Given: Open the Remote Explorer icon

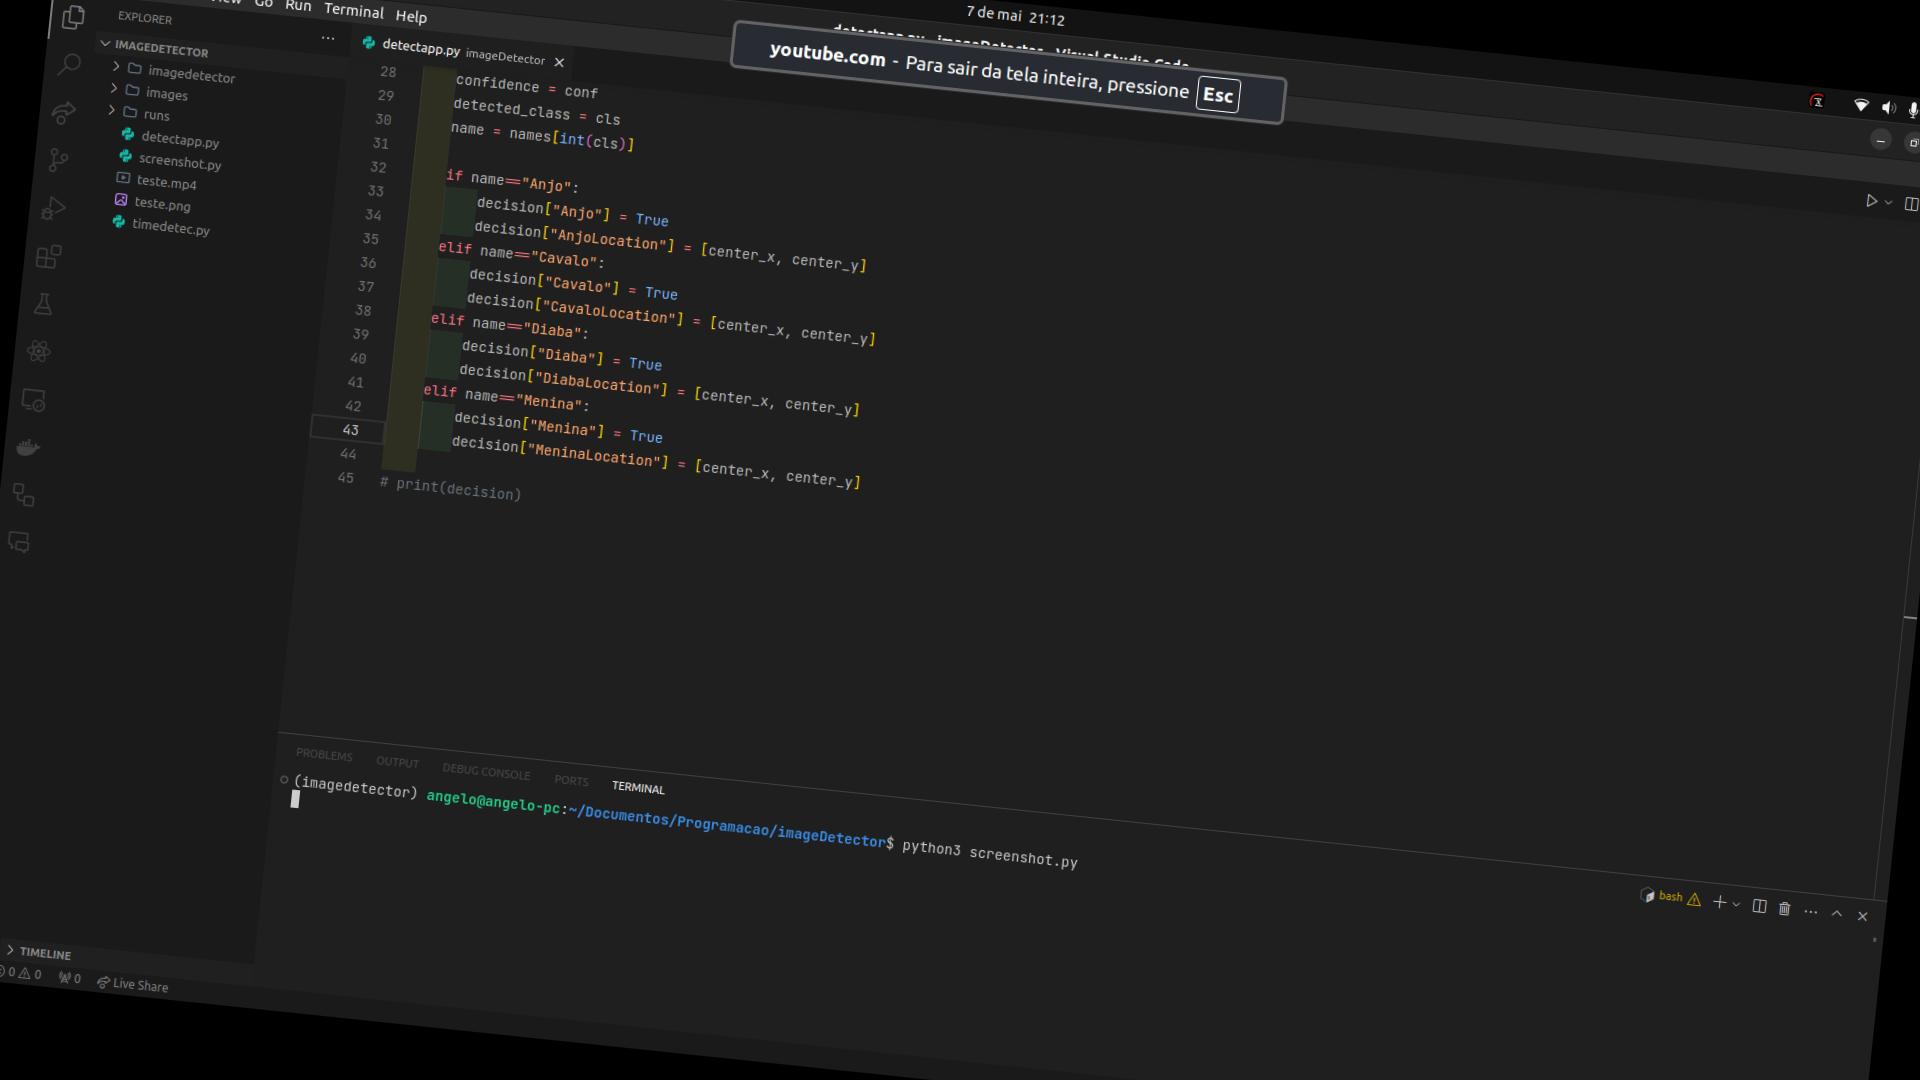Looking at the screenshot, I should pyautogui.click(x=33, y=400).
